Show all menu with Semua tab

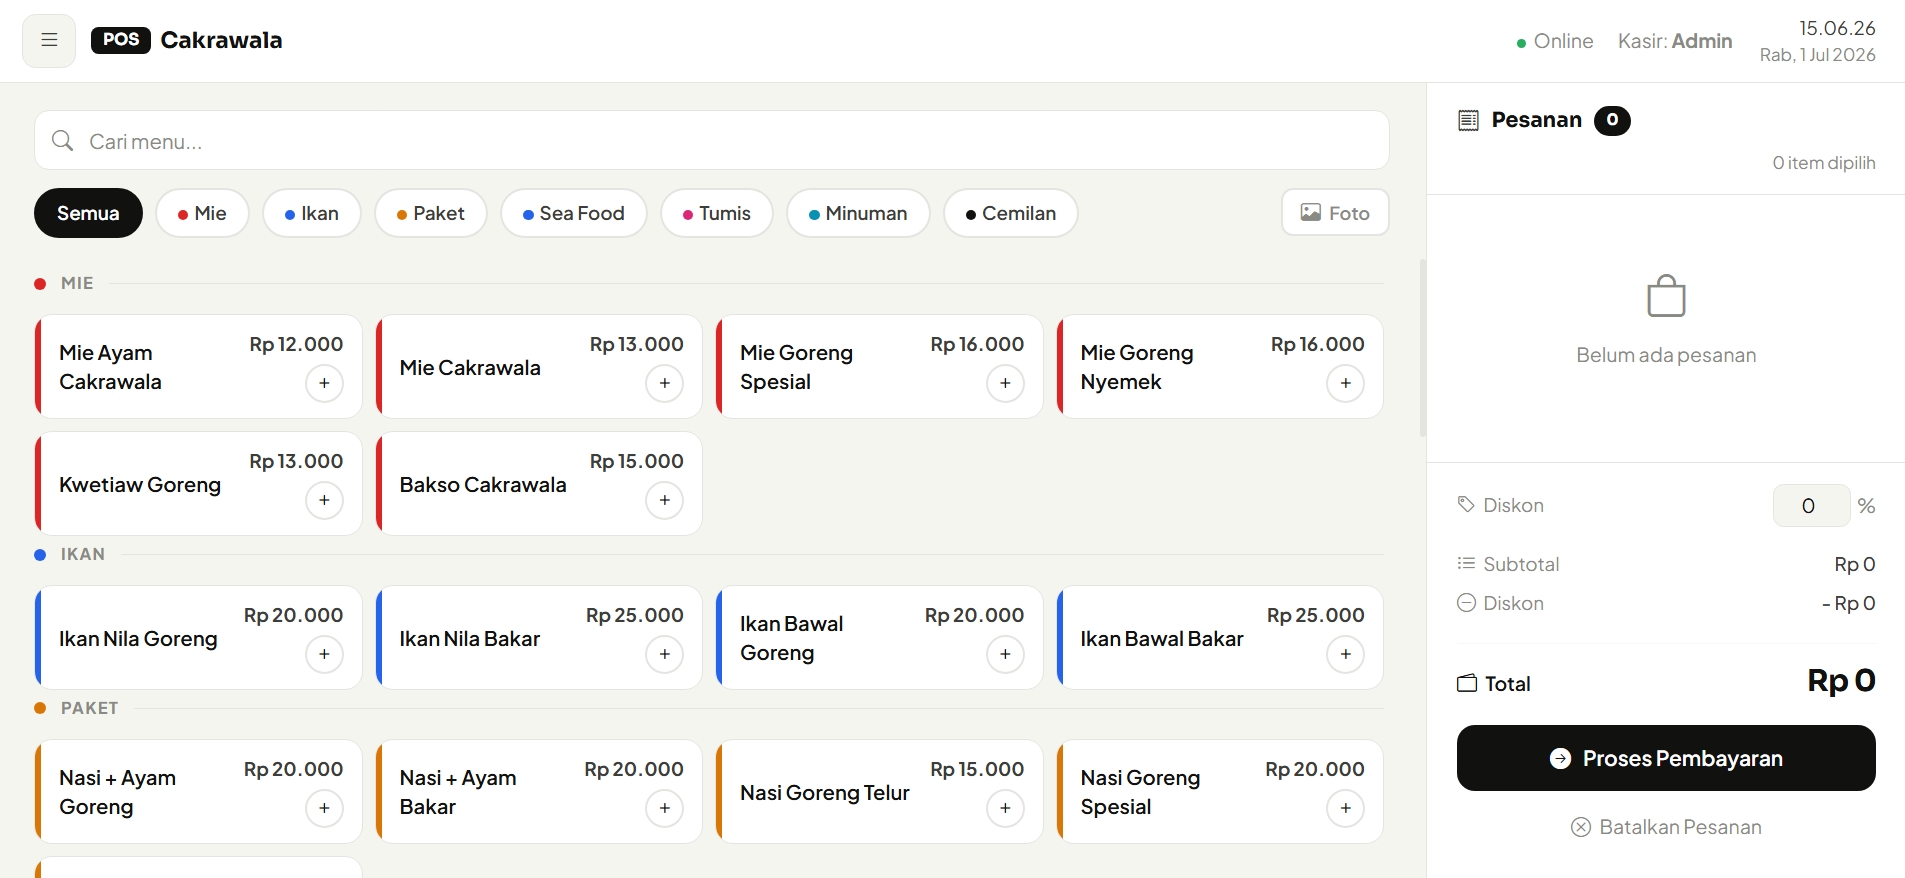click(88, 213)
